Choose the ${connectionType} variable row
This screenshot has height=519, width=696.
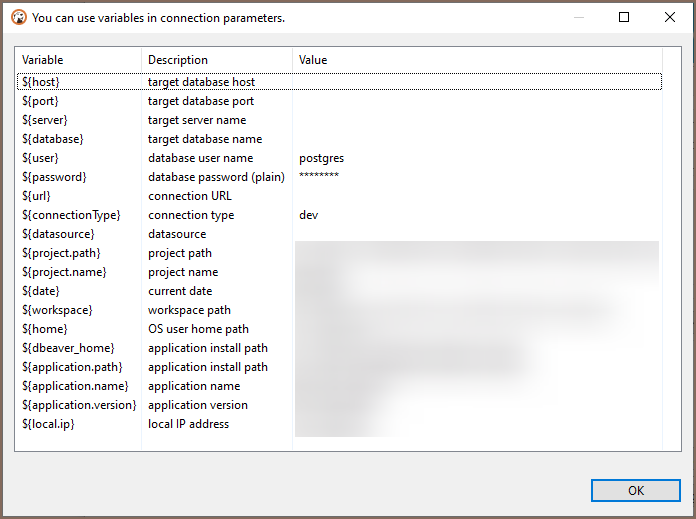tap(71, 215)
